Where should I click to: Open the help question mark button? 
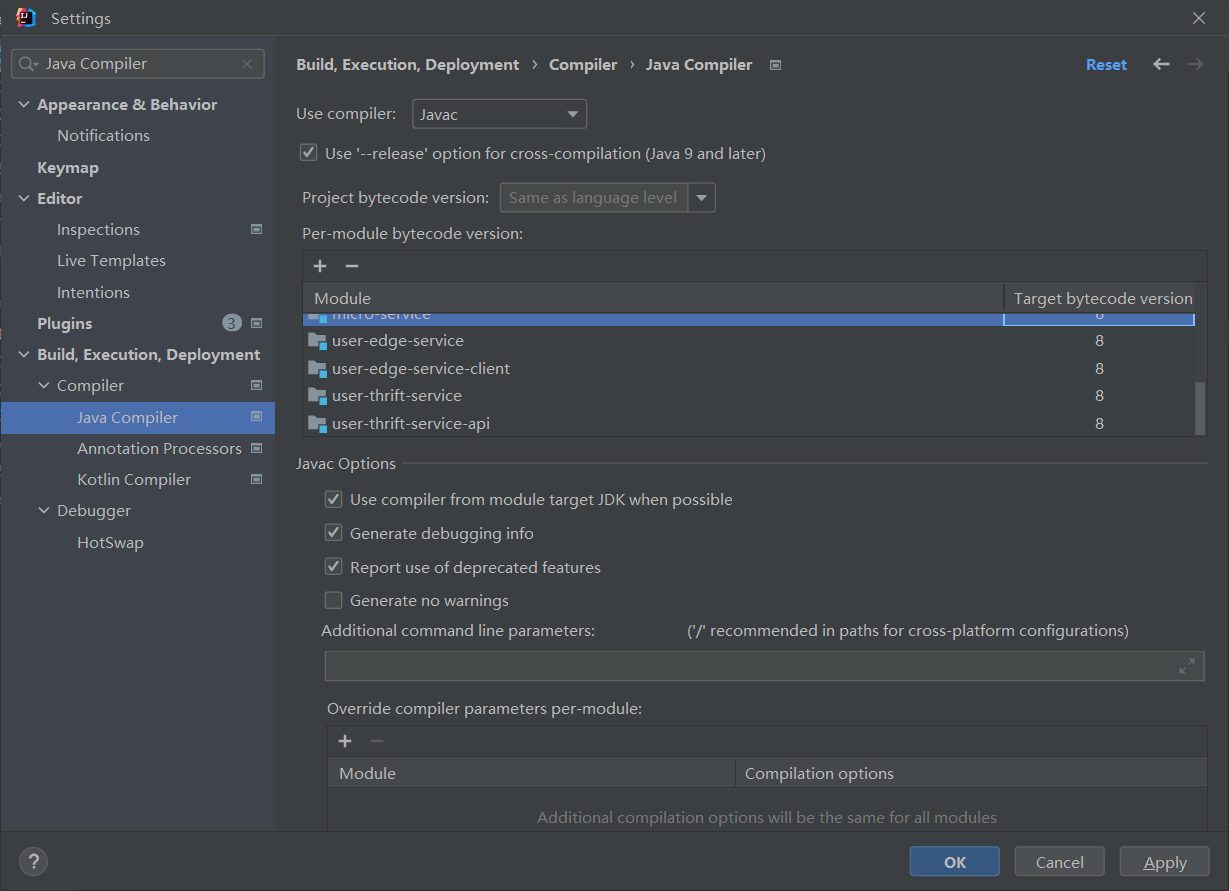pos(33,861)
